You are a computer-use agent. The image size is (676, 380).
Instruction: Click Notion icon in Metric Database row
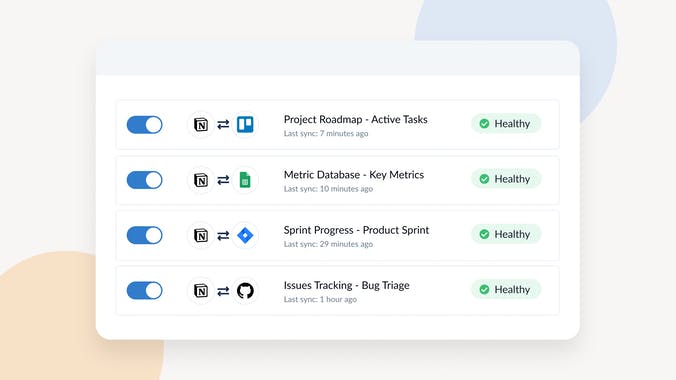(x=201, y=180)
